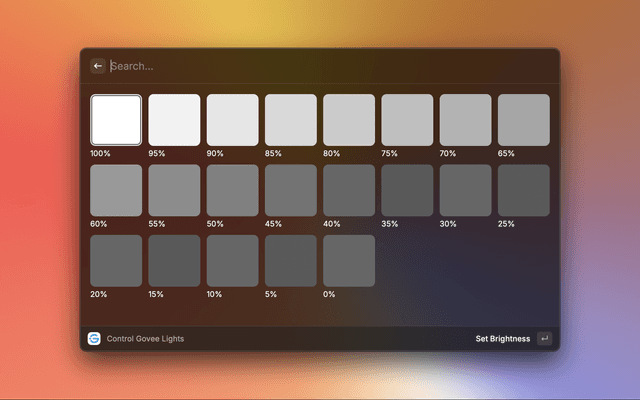
Task: Select the 60% brightness tile
Action: point(116,190)
